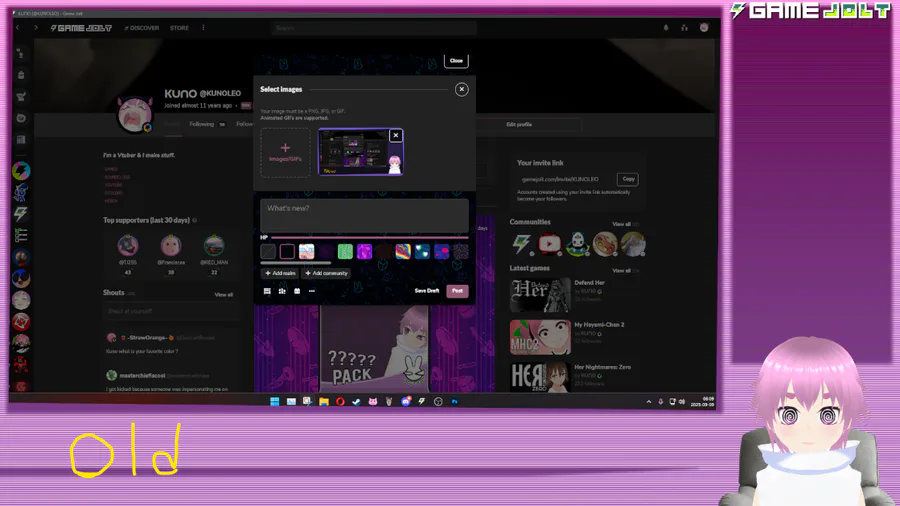Pick the rainbow striped background swatch
The height and width of the screenshot is (506, 900).
403,251
